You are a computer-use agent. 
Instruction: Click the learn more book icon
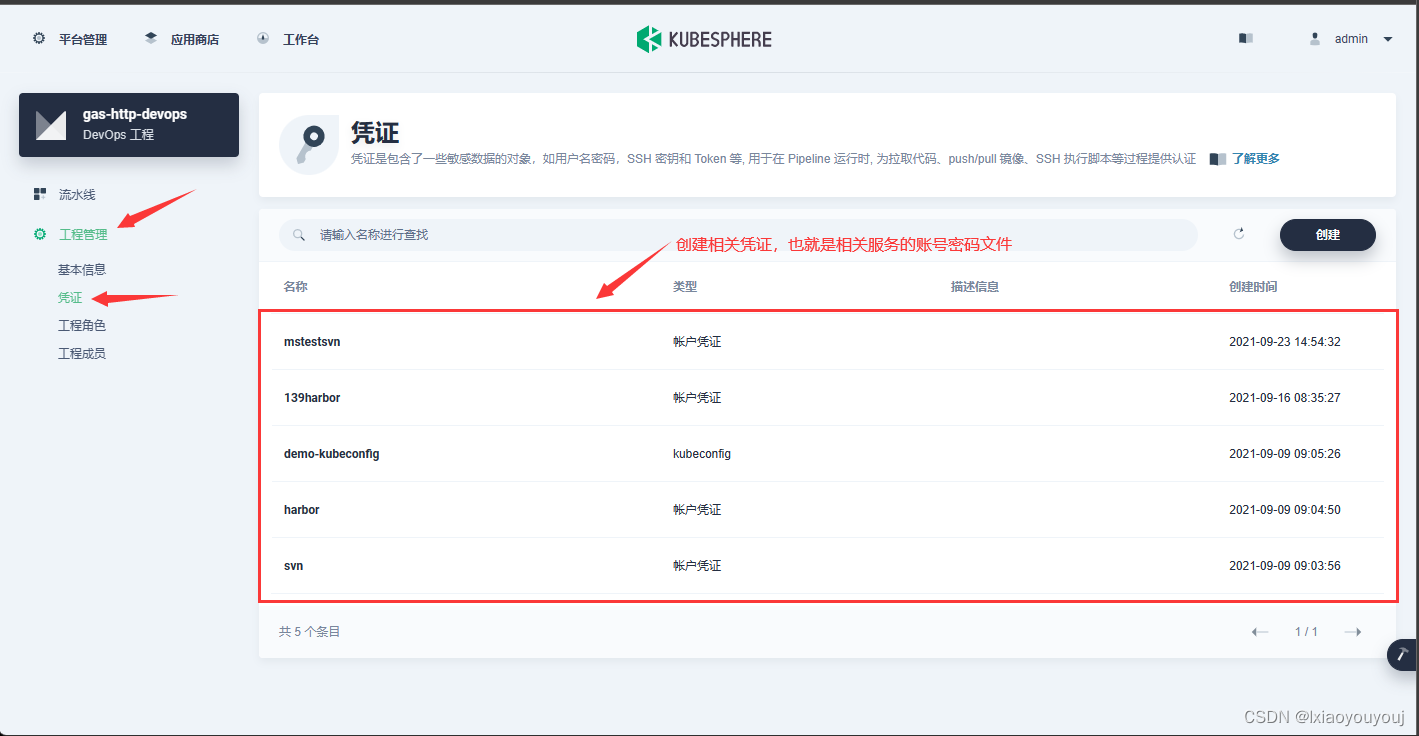(x=1217, y=159)
